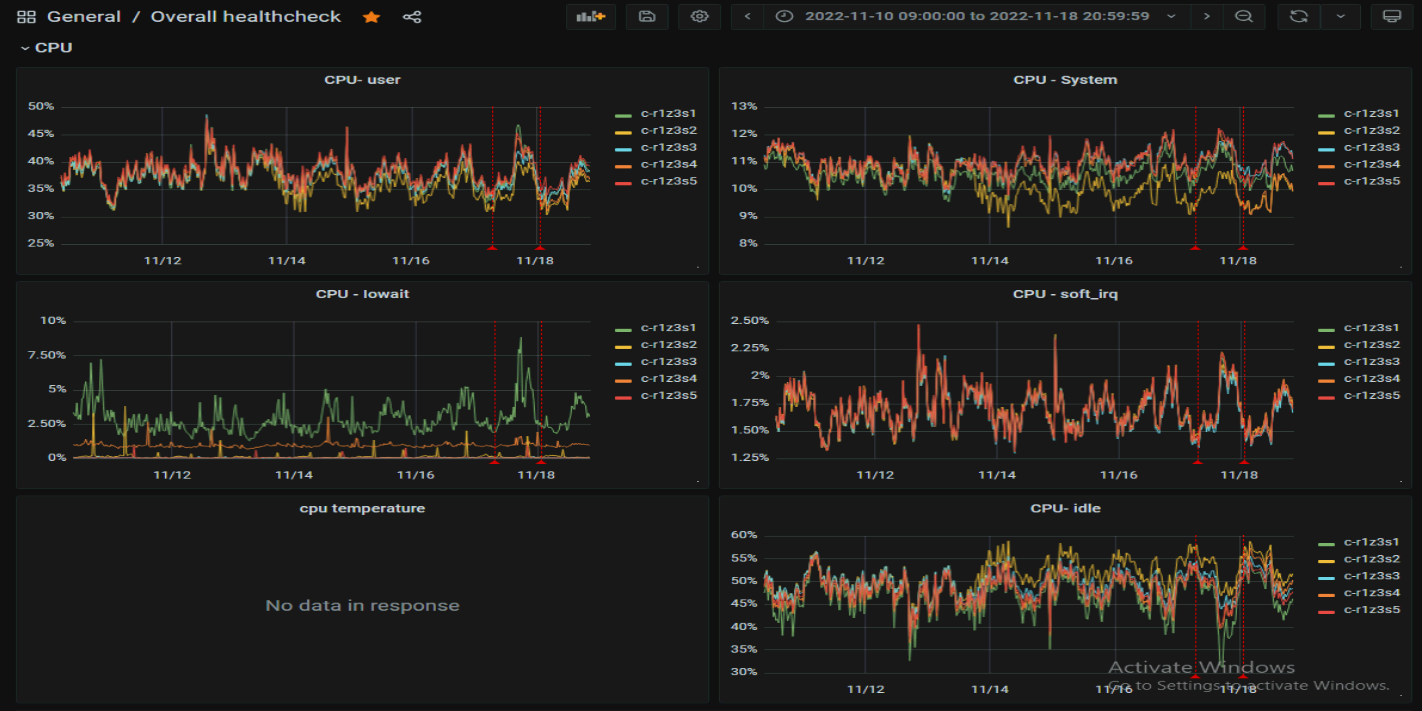Unstar the Overall healthcheck dashboard
This screenshot has width=1422, height=711.
pyautogui.click(x=371, y=17)
